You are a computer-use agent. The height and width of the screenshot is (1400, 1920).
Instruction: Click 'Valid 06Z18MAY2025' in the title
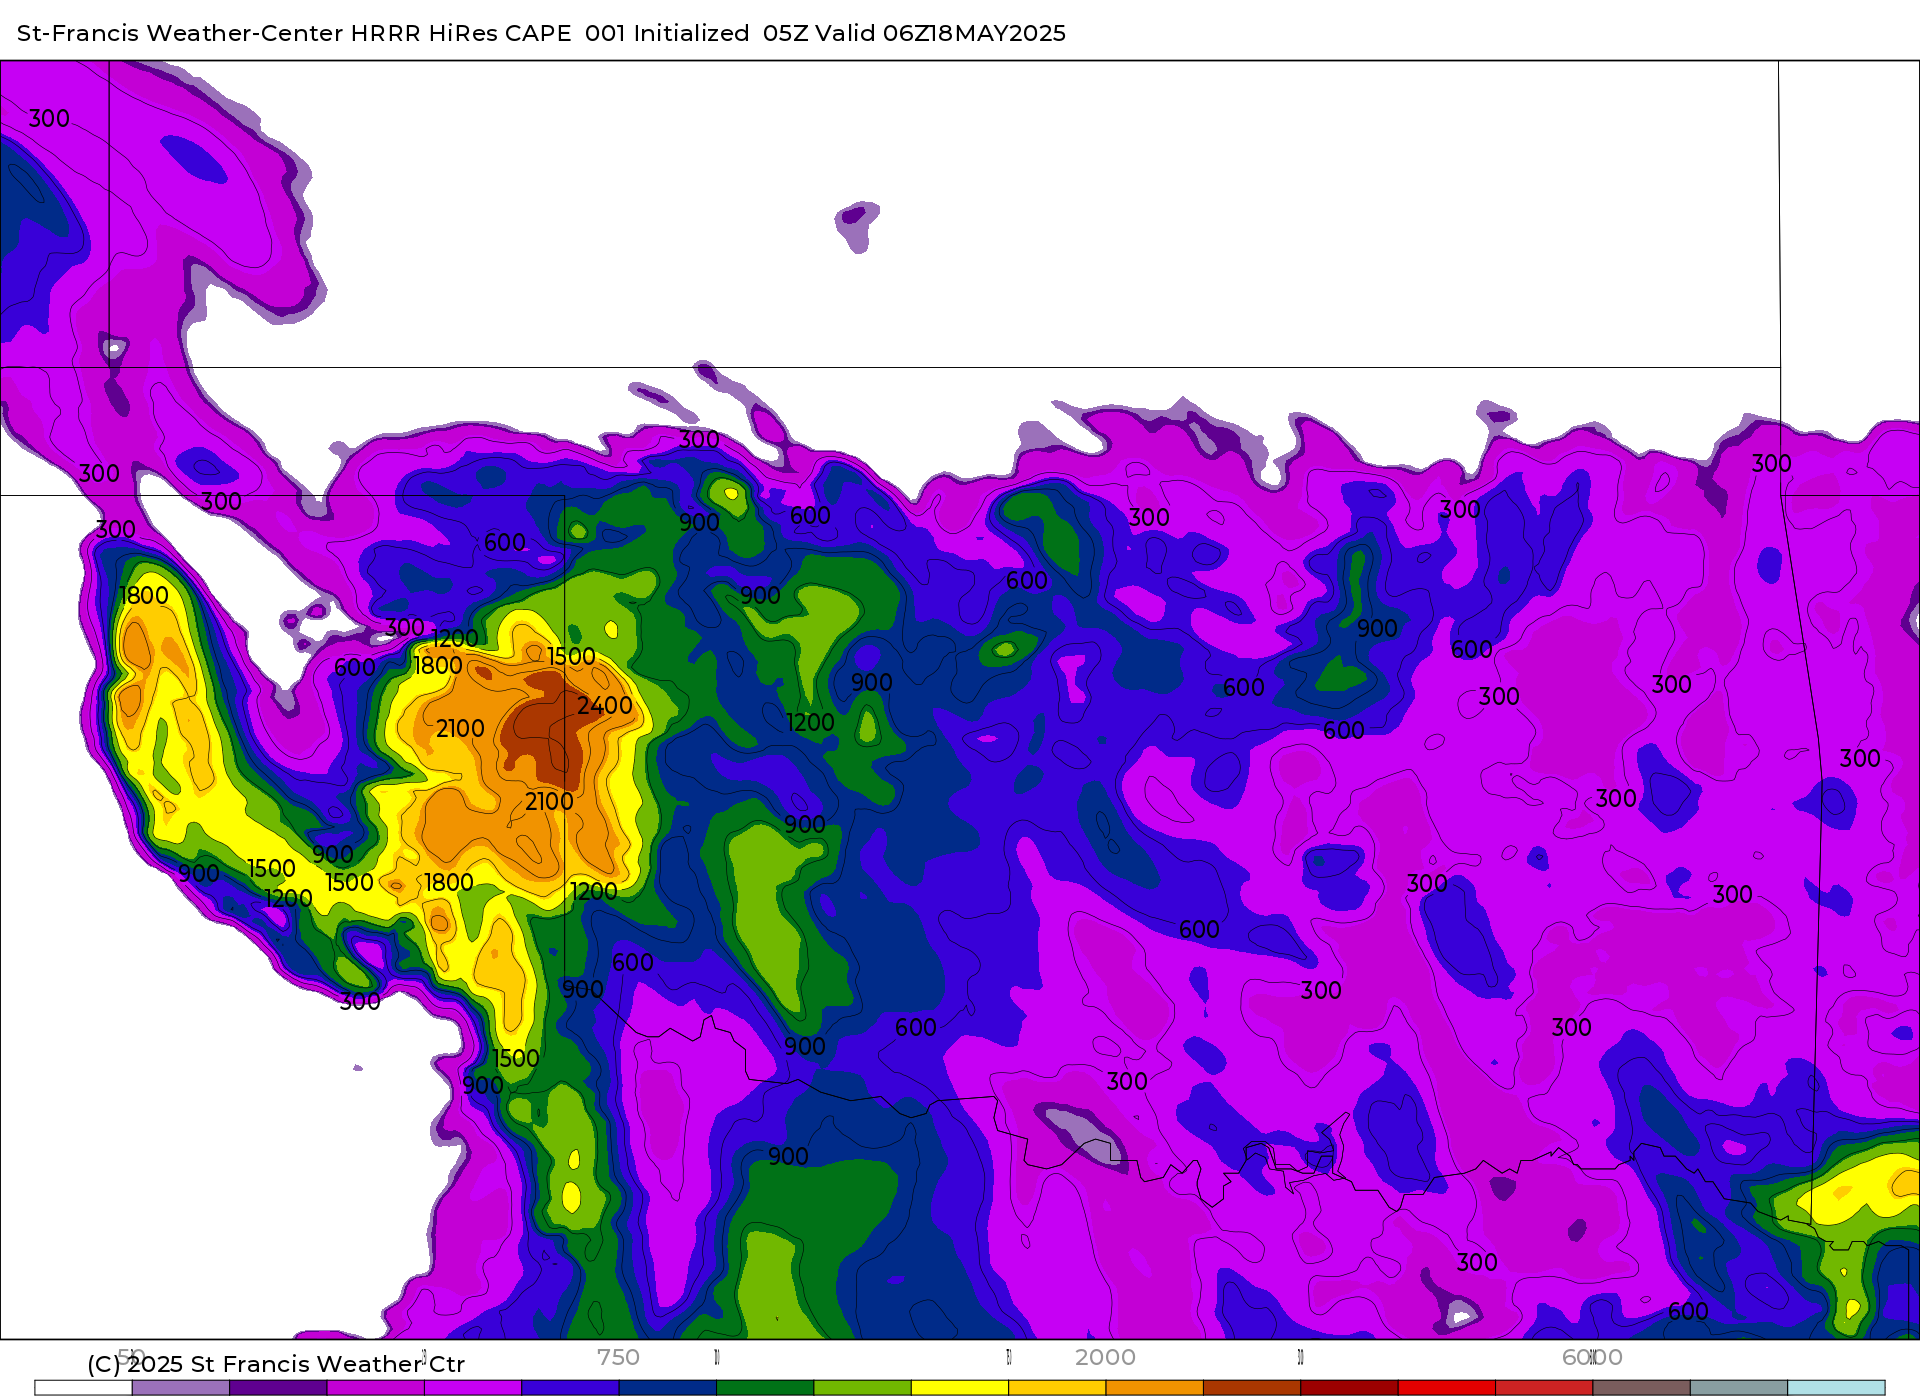tap(941, 33)
